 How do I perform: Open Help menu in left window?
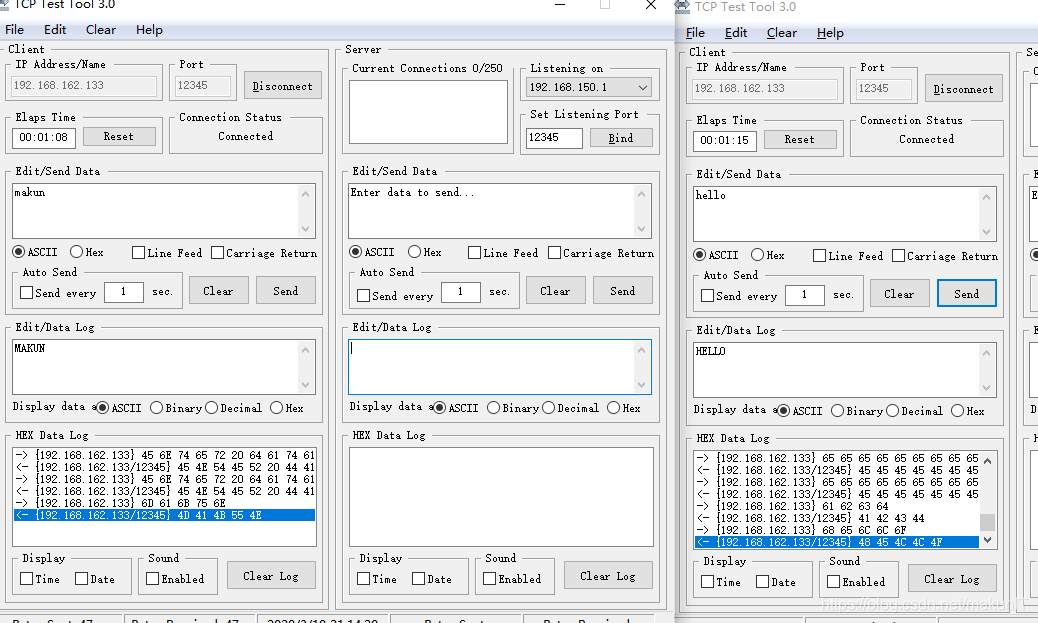[x=149, y=30]
